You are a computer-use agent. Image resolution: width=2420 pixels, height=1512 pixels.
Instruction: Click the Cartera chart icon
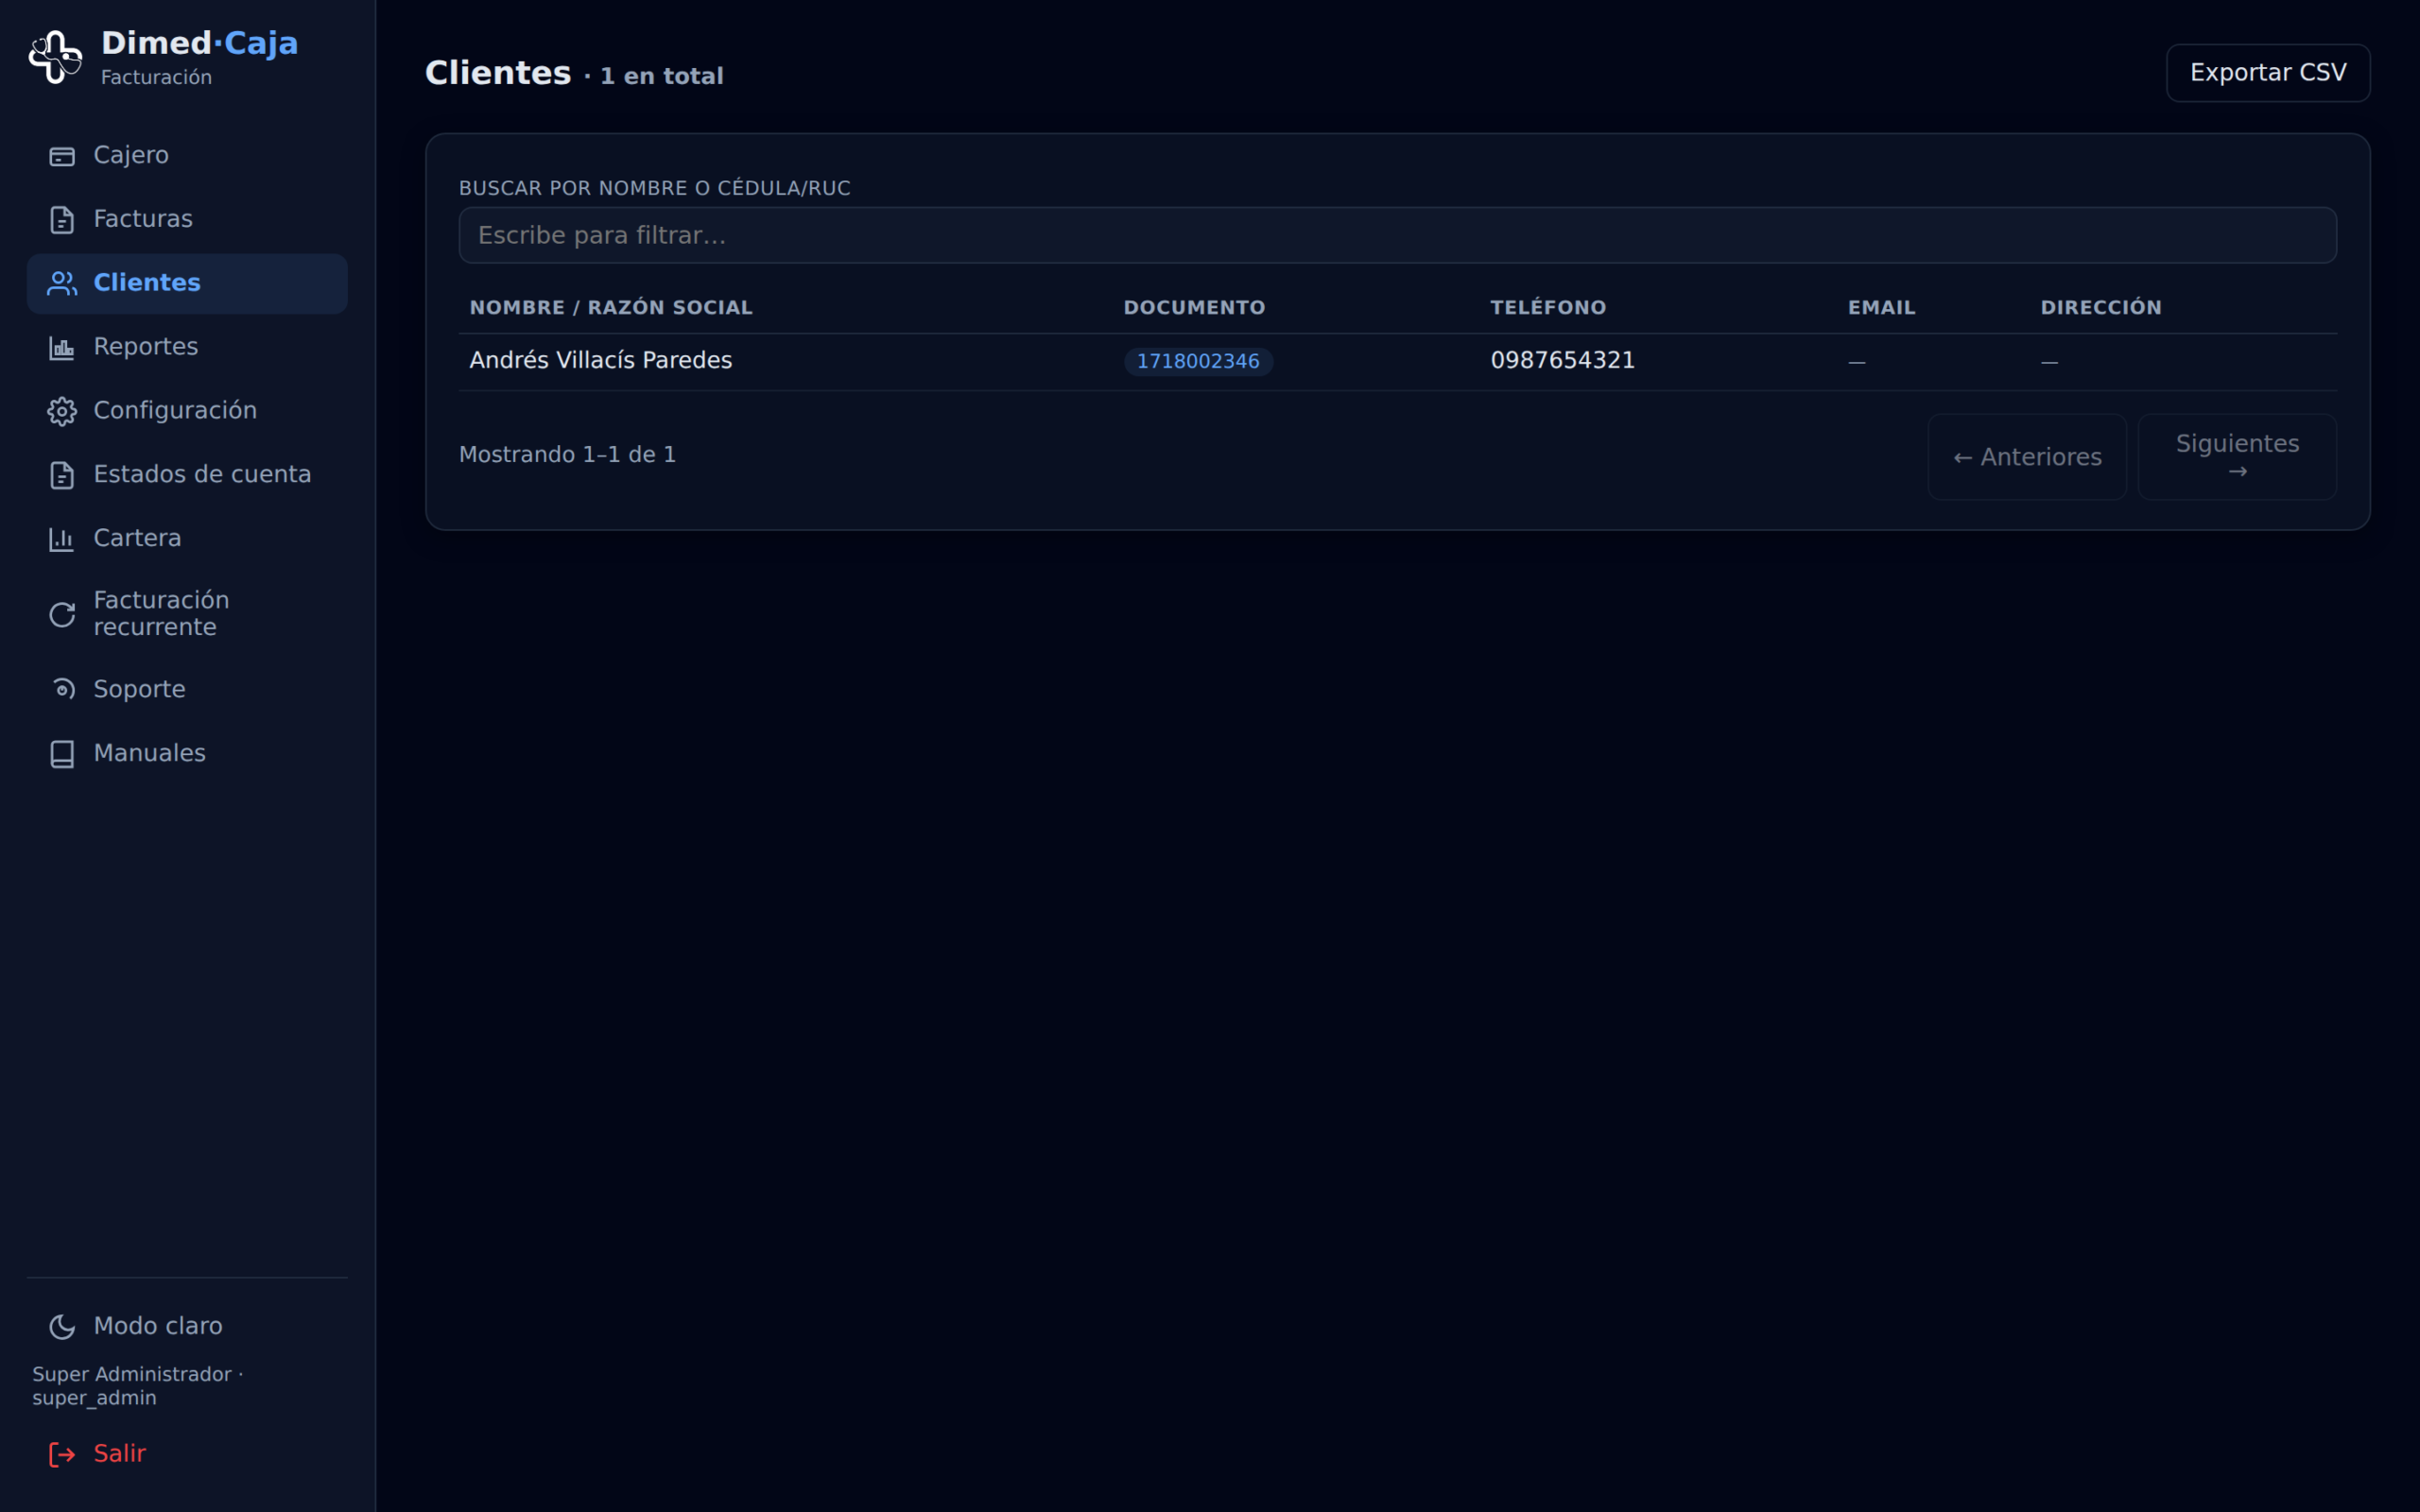pos(62,539)
